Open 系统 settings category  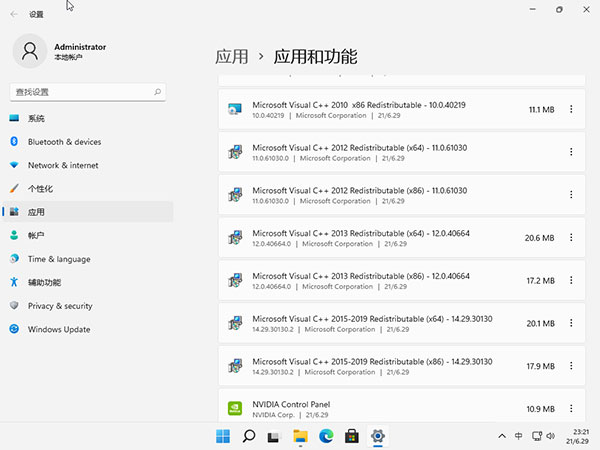coord(88,118)
